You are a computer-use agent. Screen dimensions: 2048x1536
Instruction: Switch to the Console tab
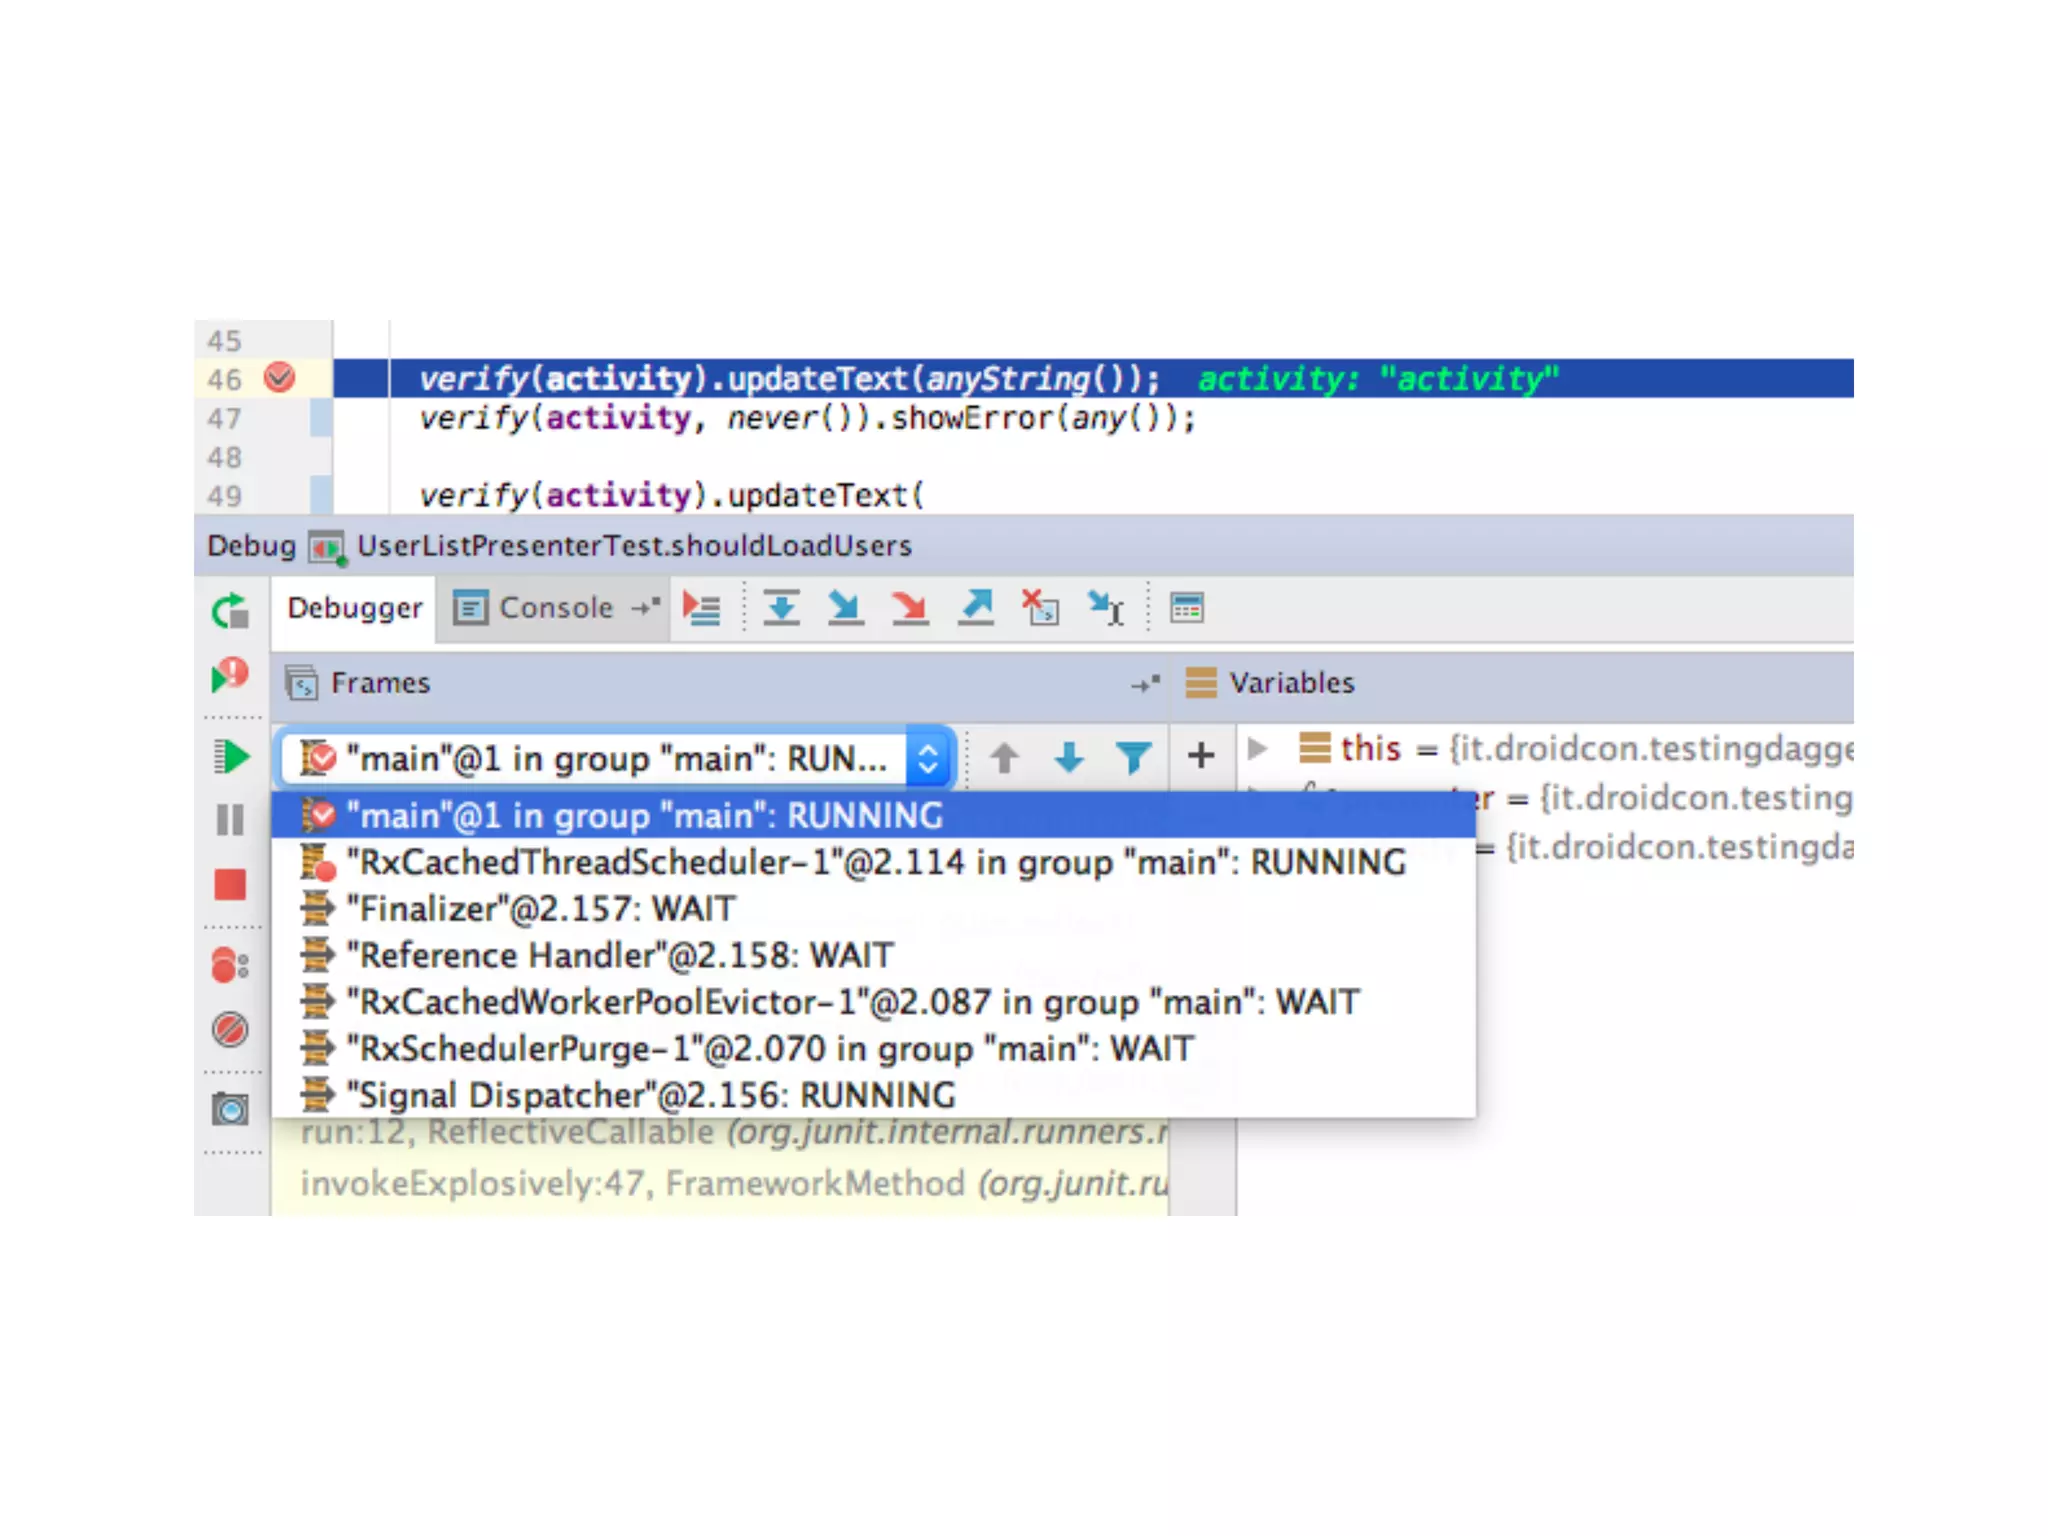(x=555, y=607)
